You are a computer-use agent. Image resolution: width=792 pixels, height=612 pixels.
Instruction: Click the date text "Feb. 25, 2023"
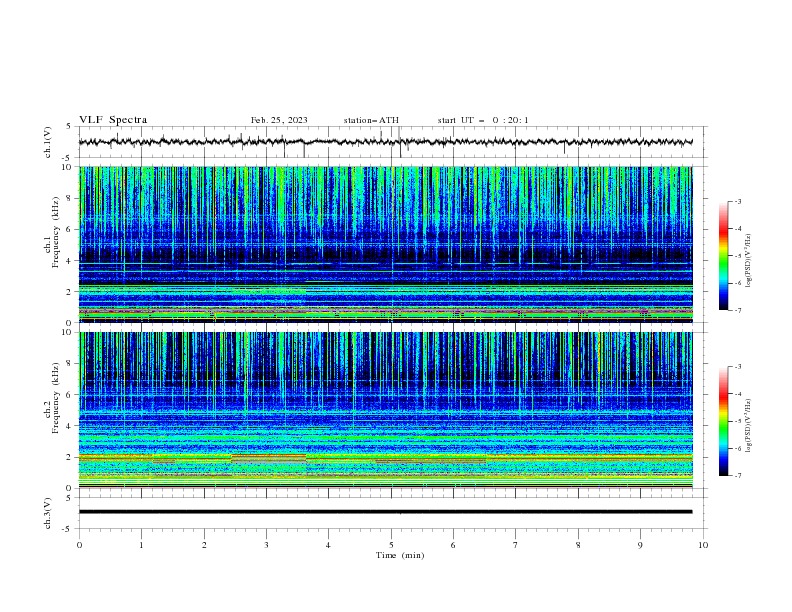coord(279,120)
